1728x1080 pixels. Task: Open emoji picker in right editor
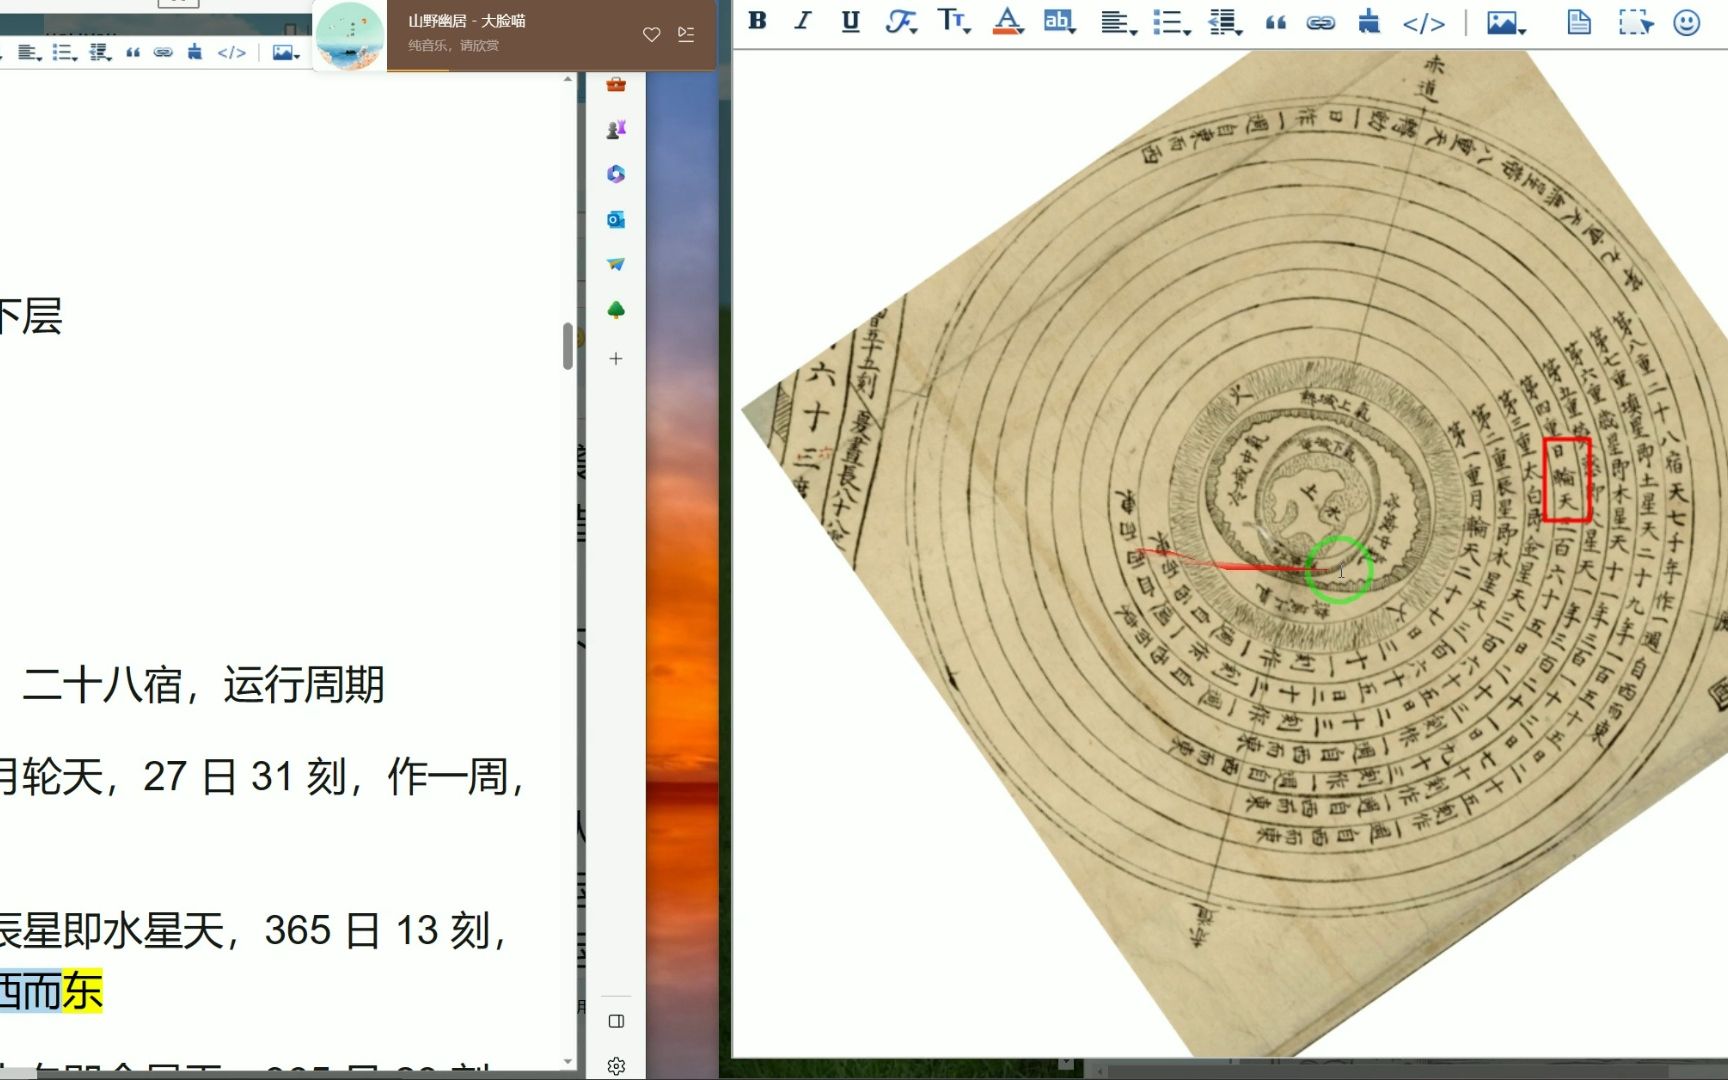(1687, 22)
